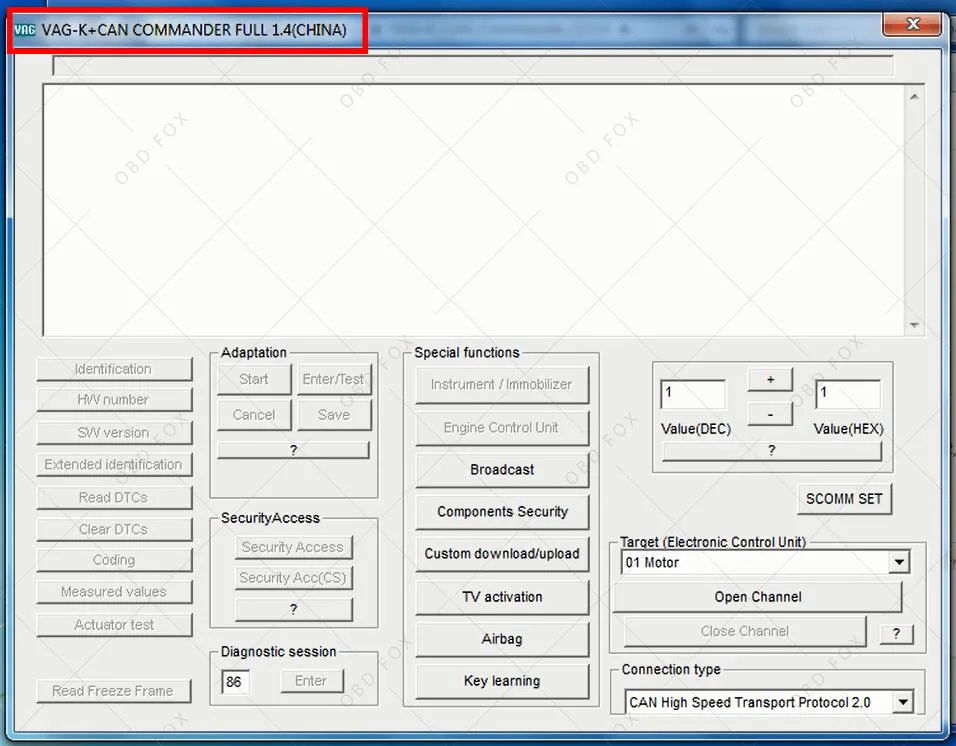
Task: Increase value with the plus button
Action: tap(770, 380)
